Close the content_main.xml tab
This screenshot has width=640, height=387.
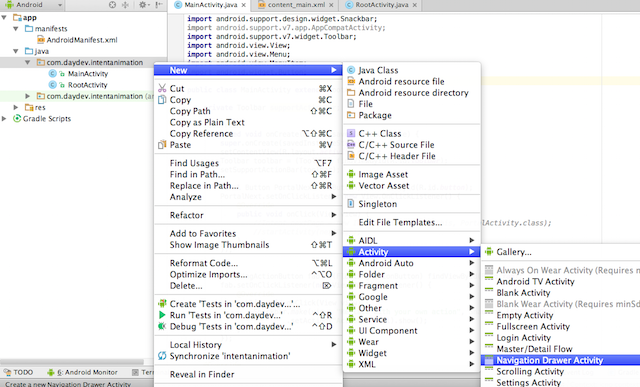point(331,5)
